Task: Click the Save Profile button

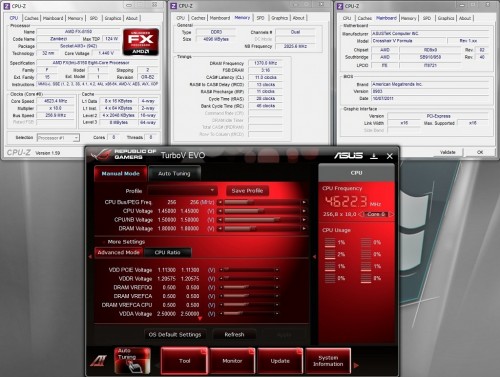Action: point(247,191)
